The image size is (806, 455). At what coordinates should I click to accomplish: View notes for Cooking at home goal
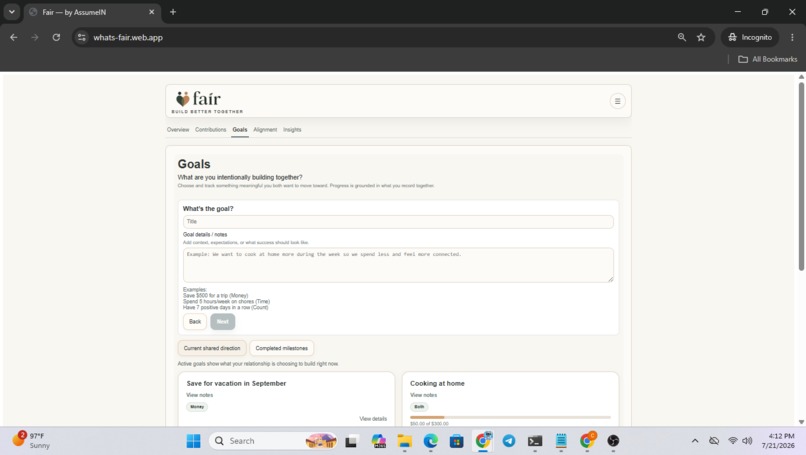tap(424, 395)
